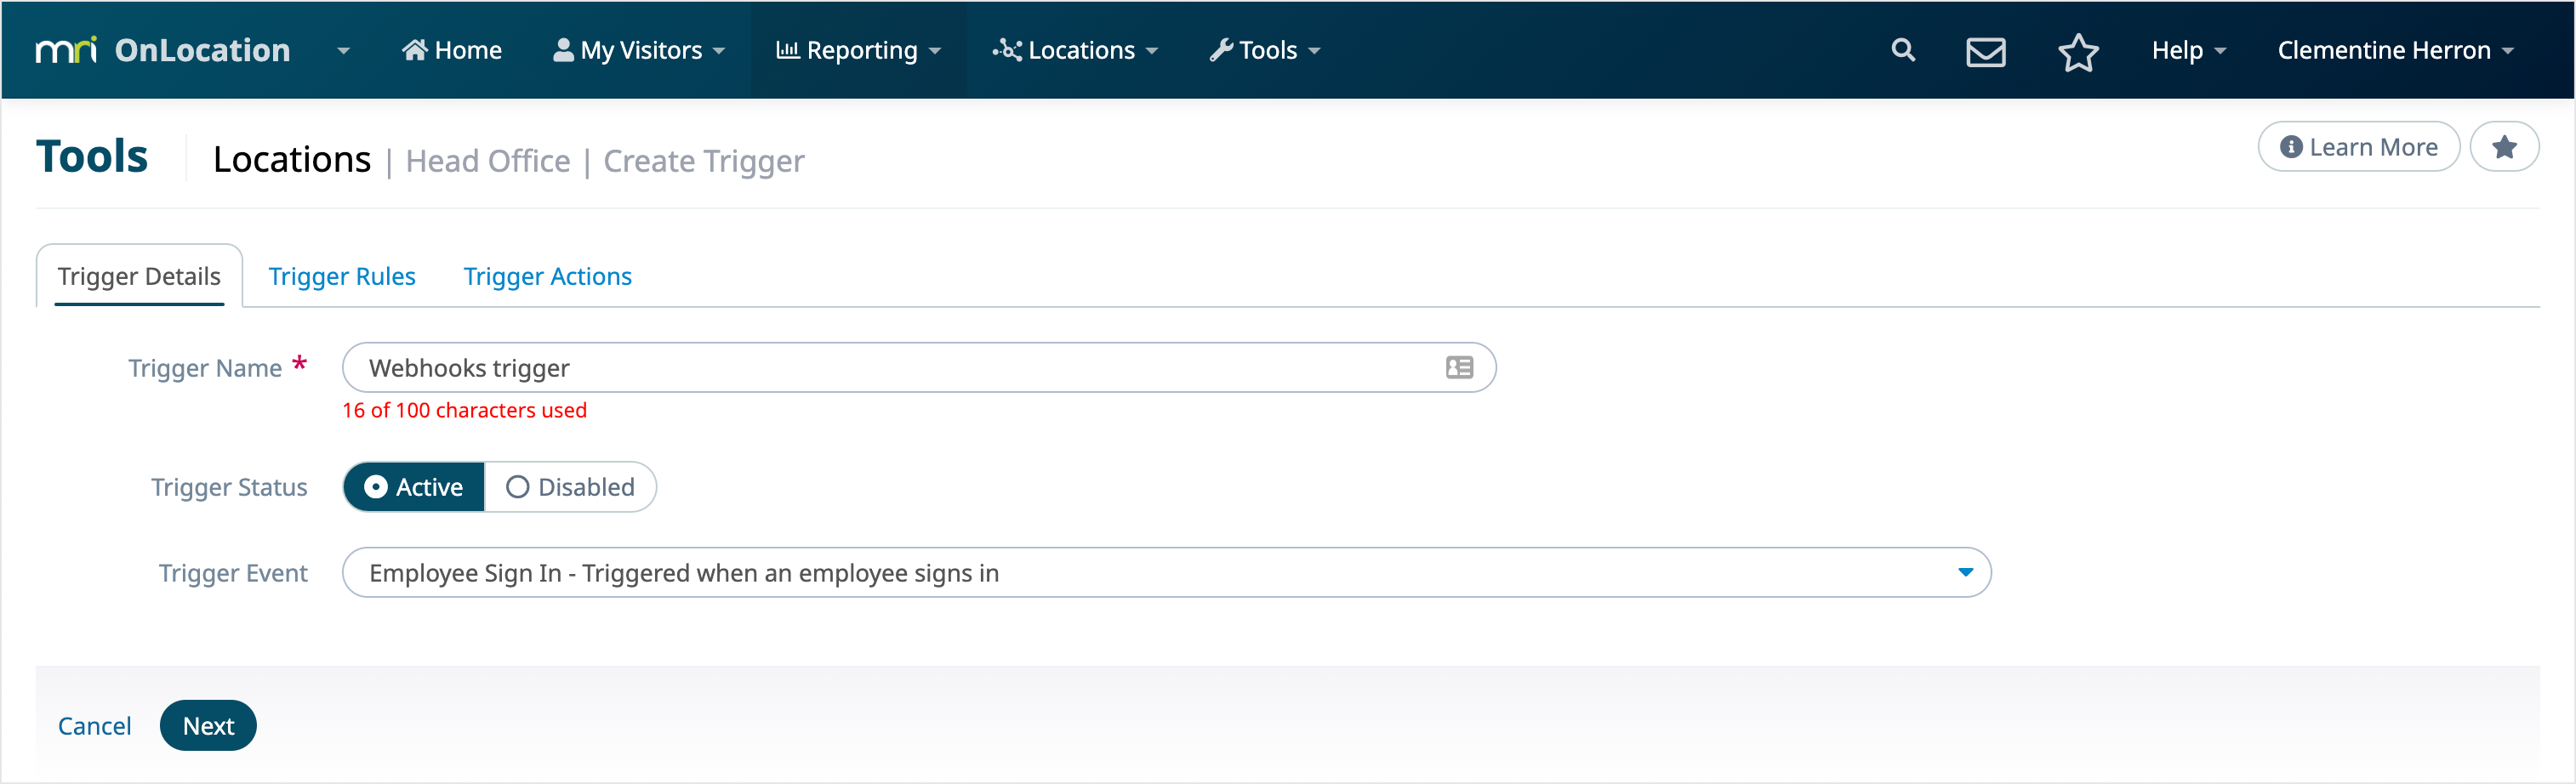Click the Learn More button
This screenshot has height=784, width=2576.
tap(2358, 147)
